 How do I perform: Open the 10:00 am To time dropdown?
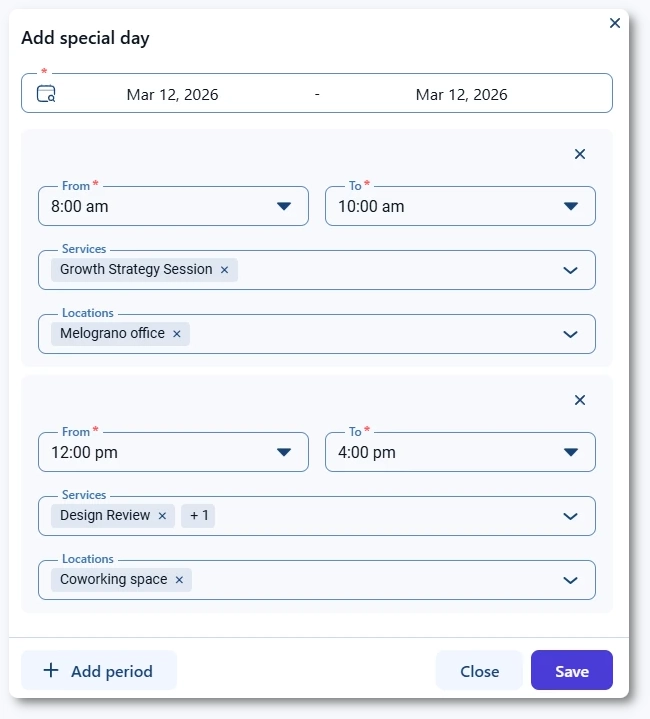pyautogui.click(x=571, y=206)
